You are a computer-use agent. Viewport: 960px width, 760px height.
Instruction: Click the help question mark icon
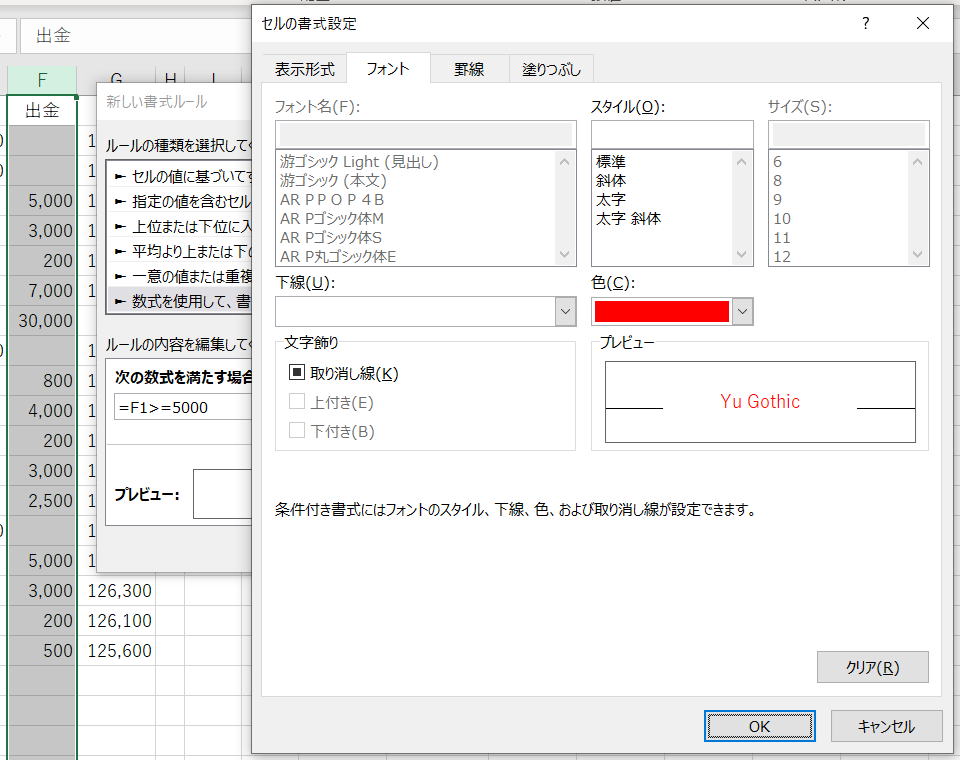tap(864, 24)
